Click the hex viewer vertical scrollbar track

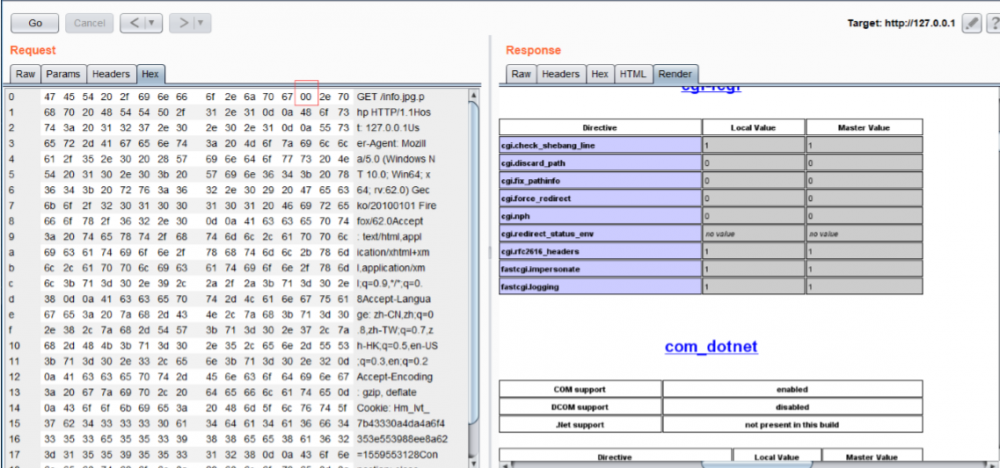(x=473, y=281)
